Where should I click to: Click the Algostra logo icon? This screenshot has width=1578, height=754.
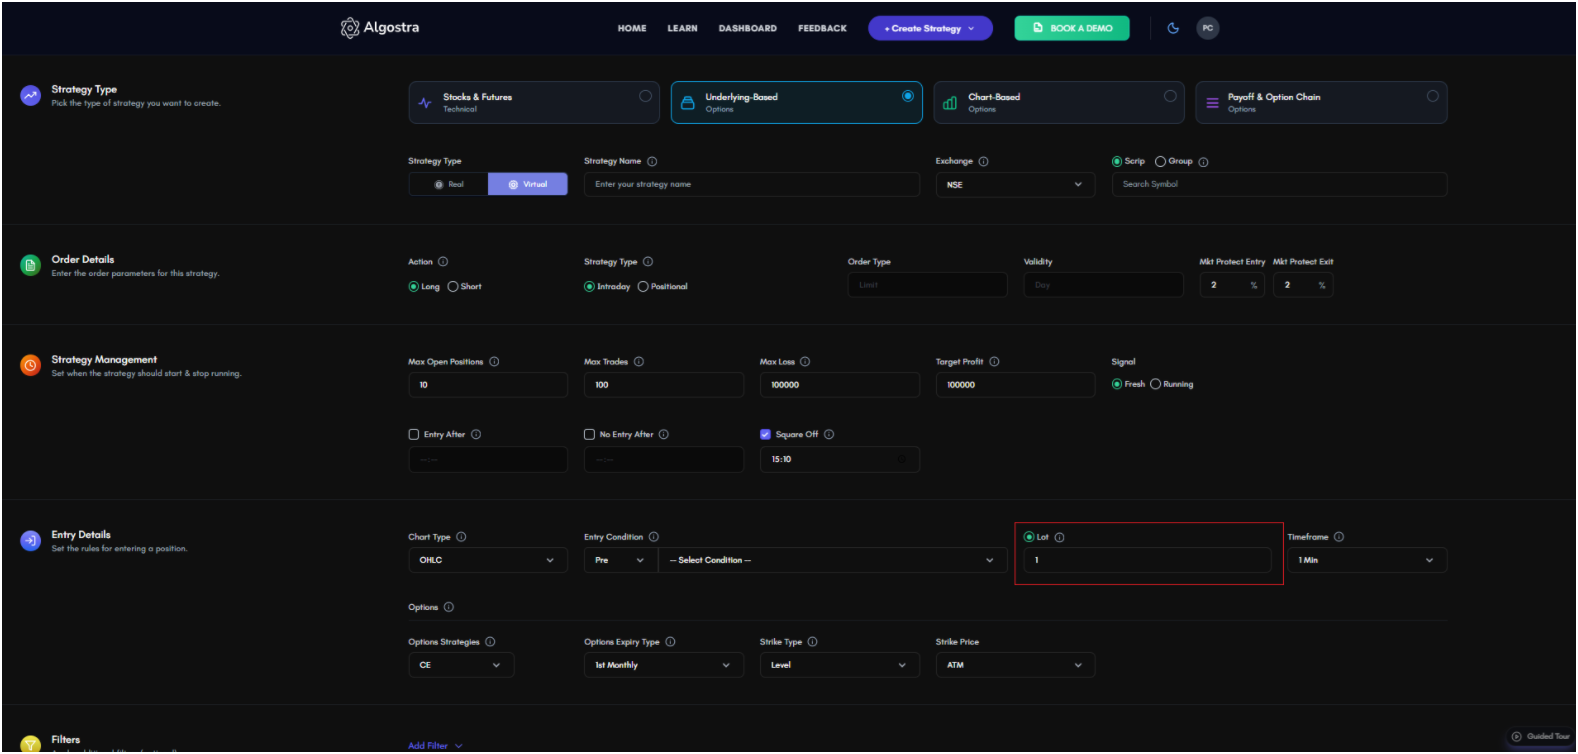349,28
